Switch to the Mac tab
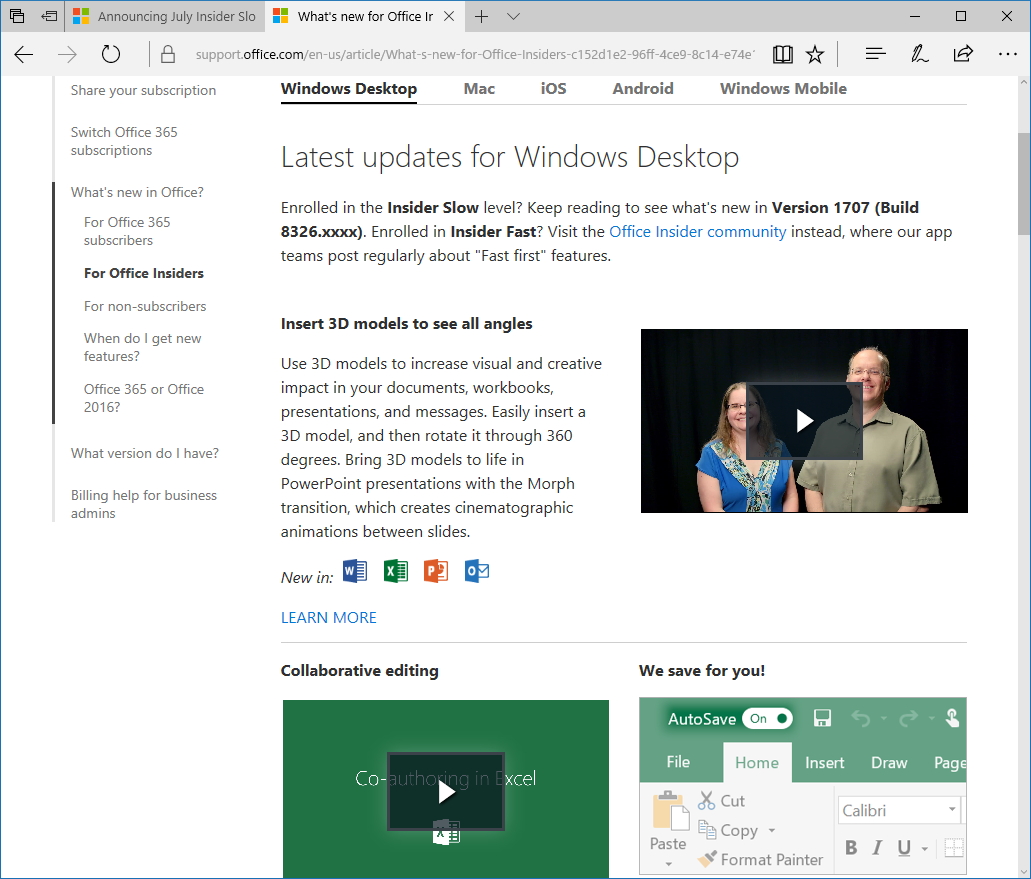The width and height of the screenshot is (1031, 879). click(479, 88)
